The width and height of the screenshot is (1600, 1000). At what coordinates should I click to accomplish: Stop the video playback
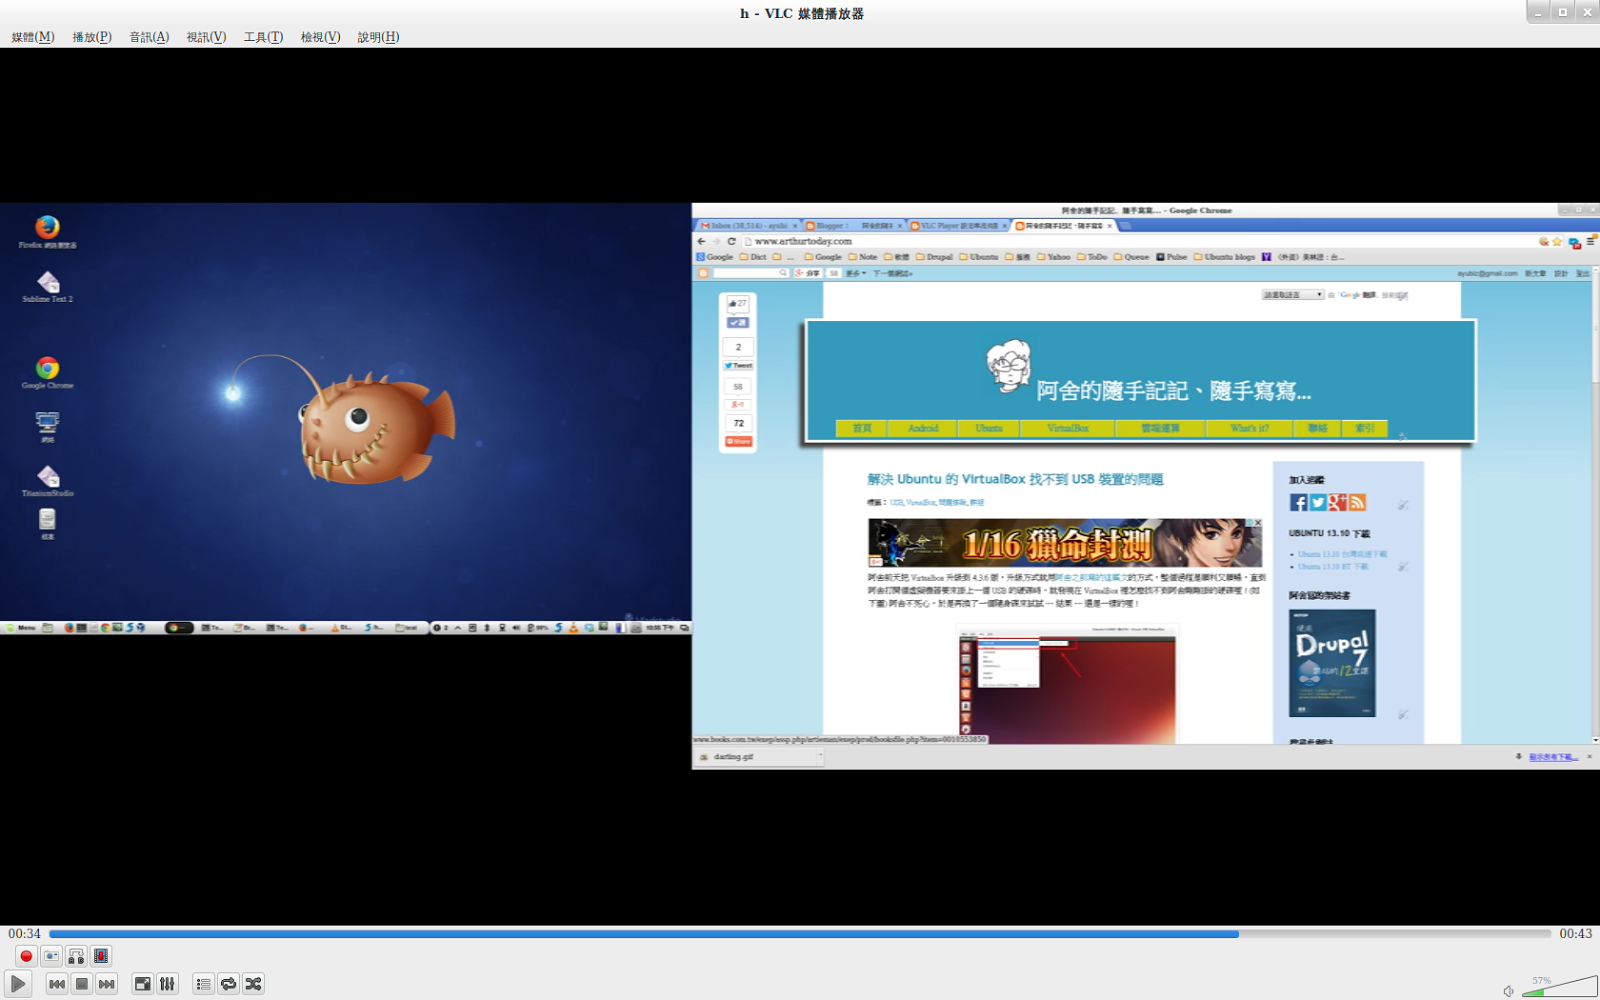[81, 983]
